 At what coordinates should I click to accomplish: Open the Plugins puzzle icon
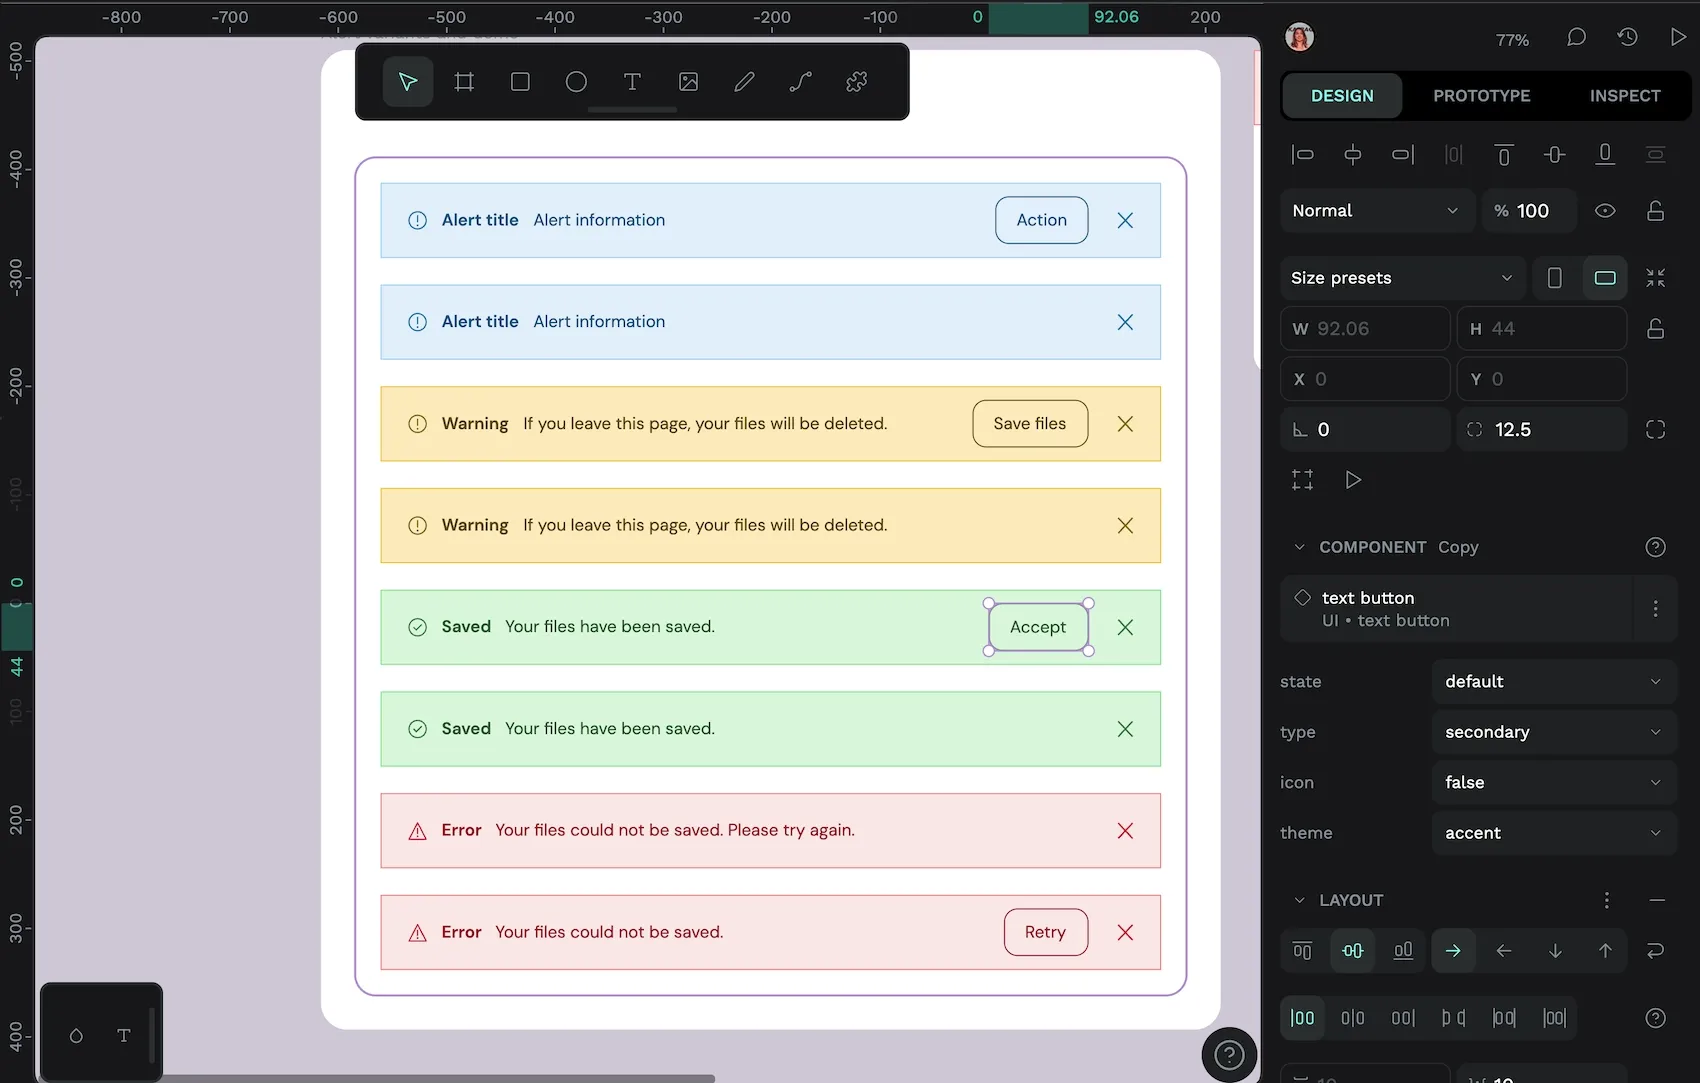click(856, 82)
